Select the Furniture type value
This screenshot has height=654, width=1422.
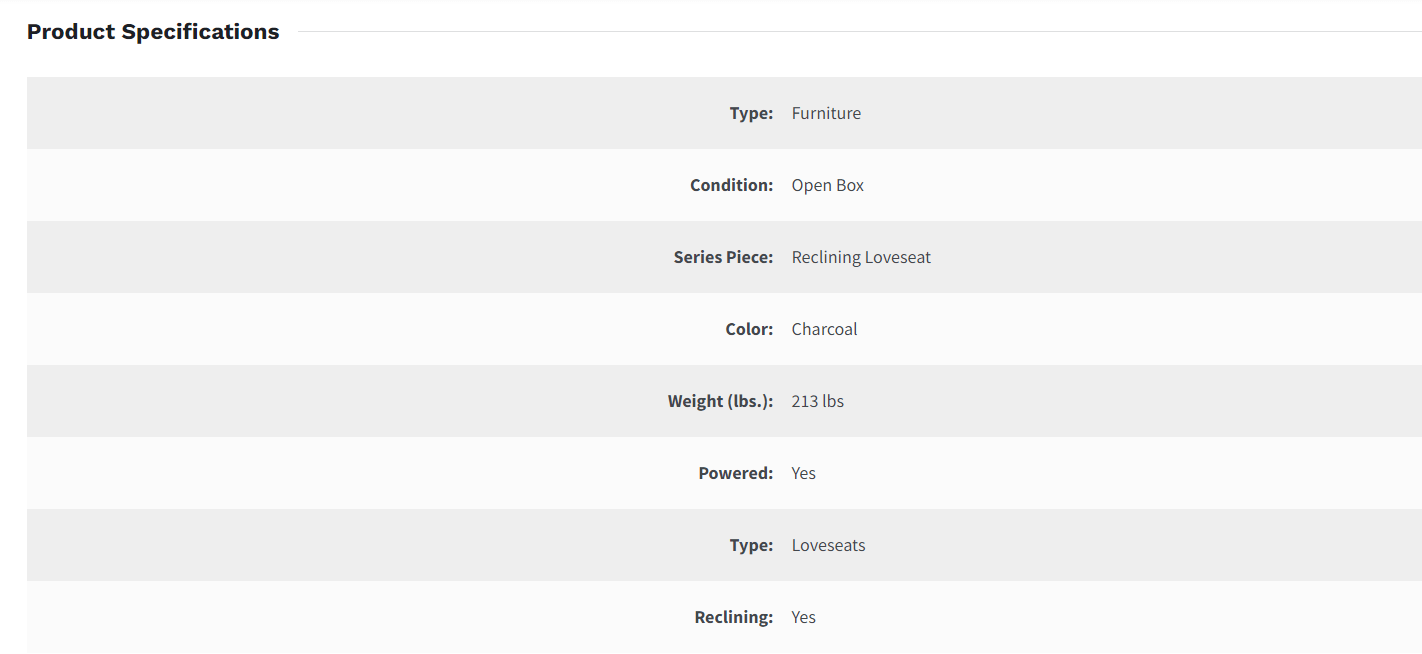(x=826, y=113)
